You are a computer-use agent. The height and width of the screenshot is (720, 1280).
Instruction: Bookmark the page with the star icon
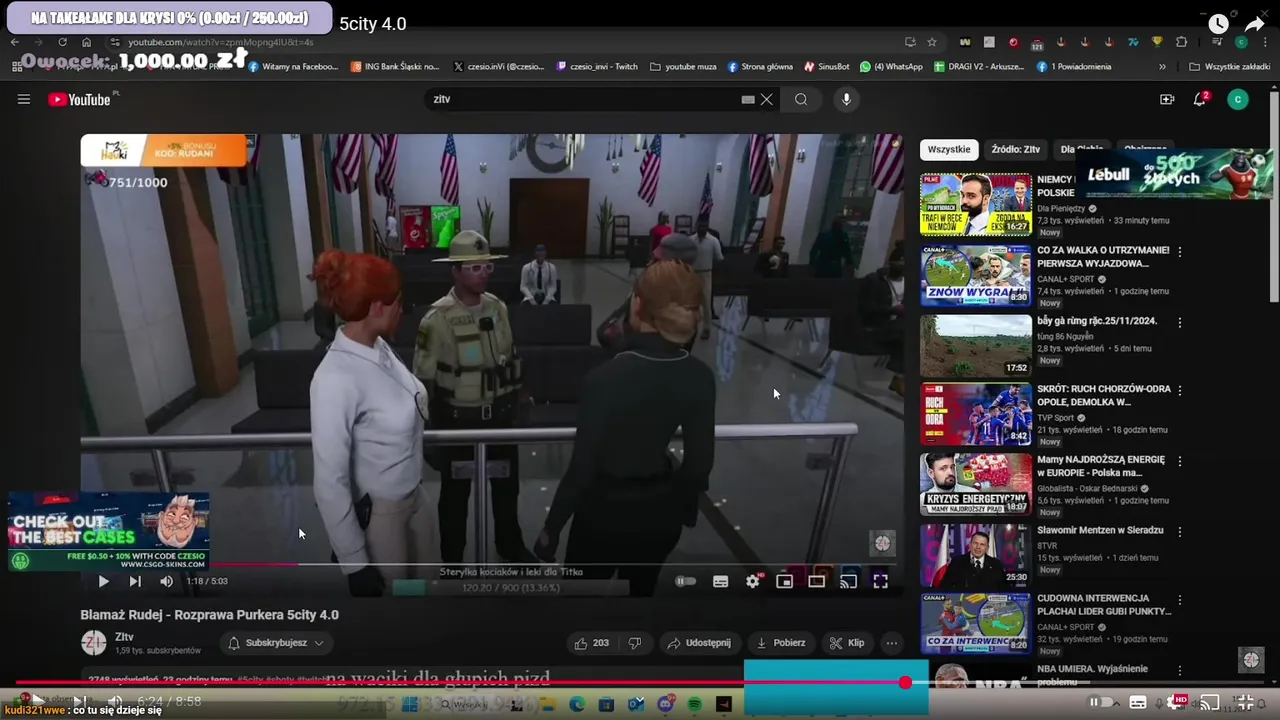(x=932, y=42)
